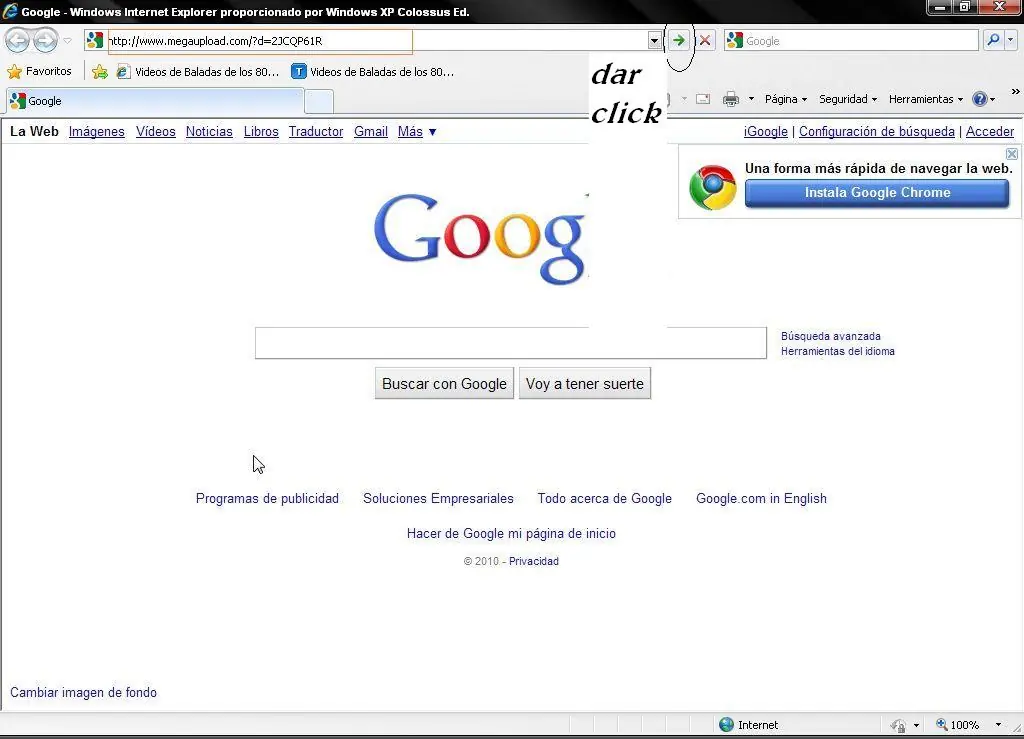The height and width of the screenshot is (739, 1024).
Task: Close the Chrome promo box
Action: [x=1012, y=154]
